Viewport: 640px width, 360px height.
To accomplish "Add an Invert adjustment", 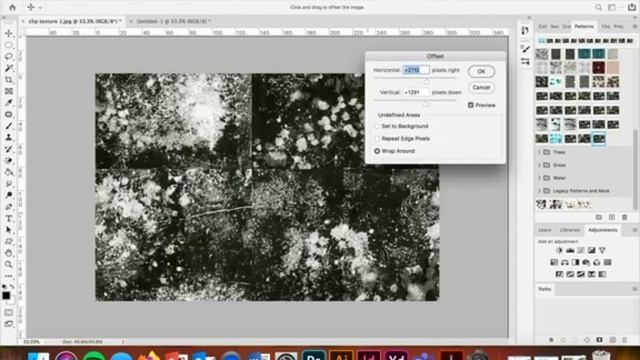I will (560, 274).
